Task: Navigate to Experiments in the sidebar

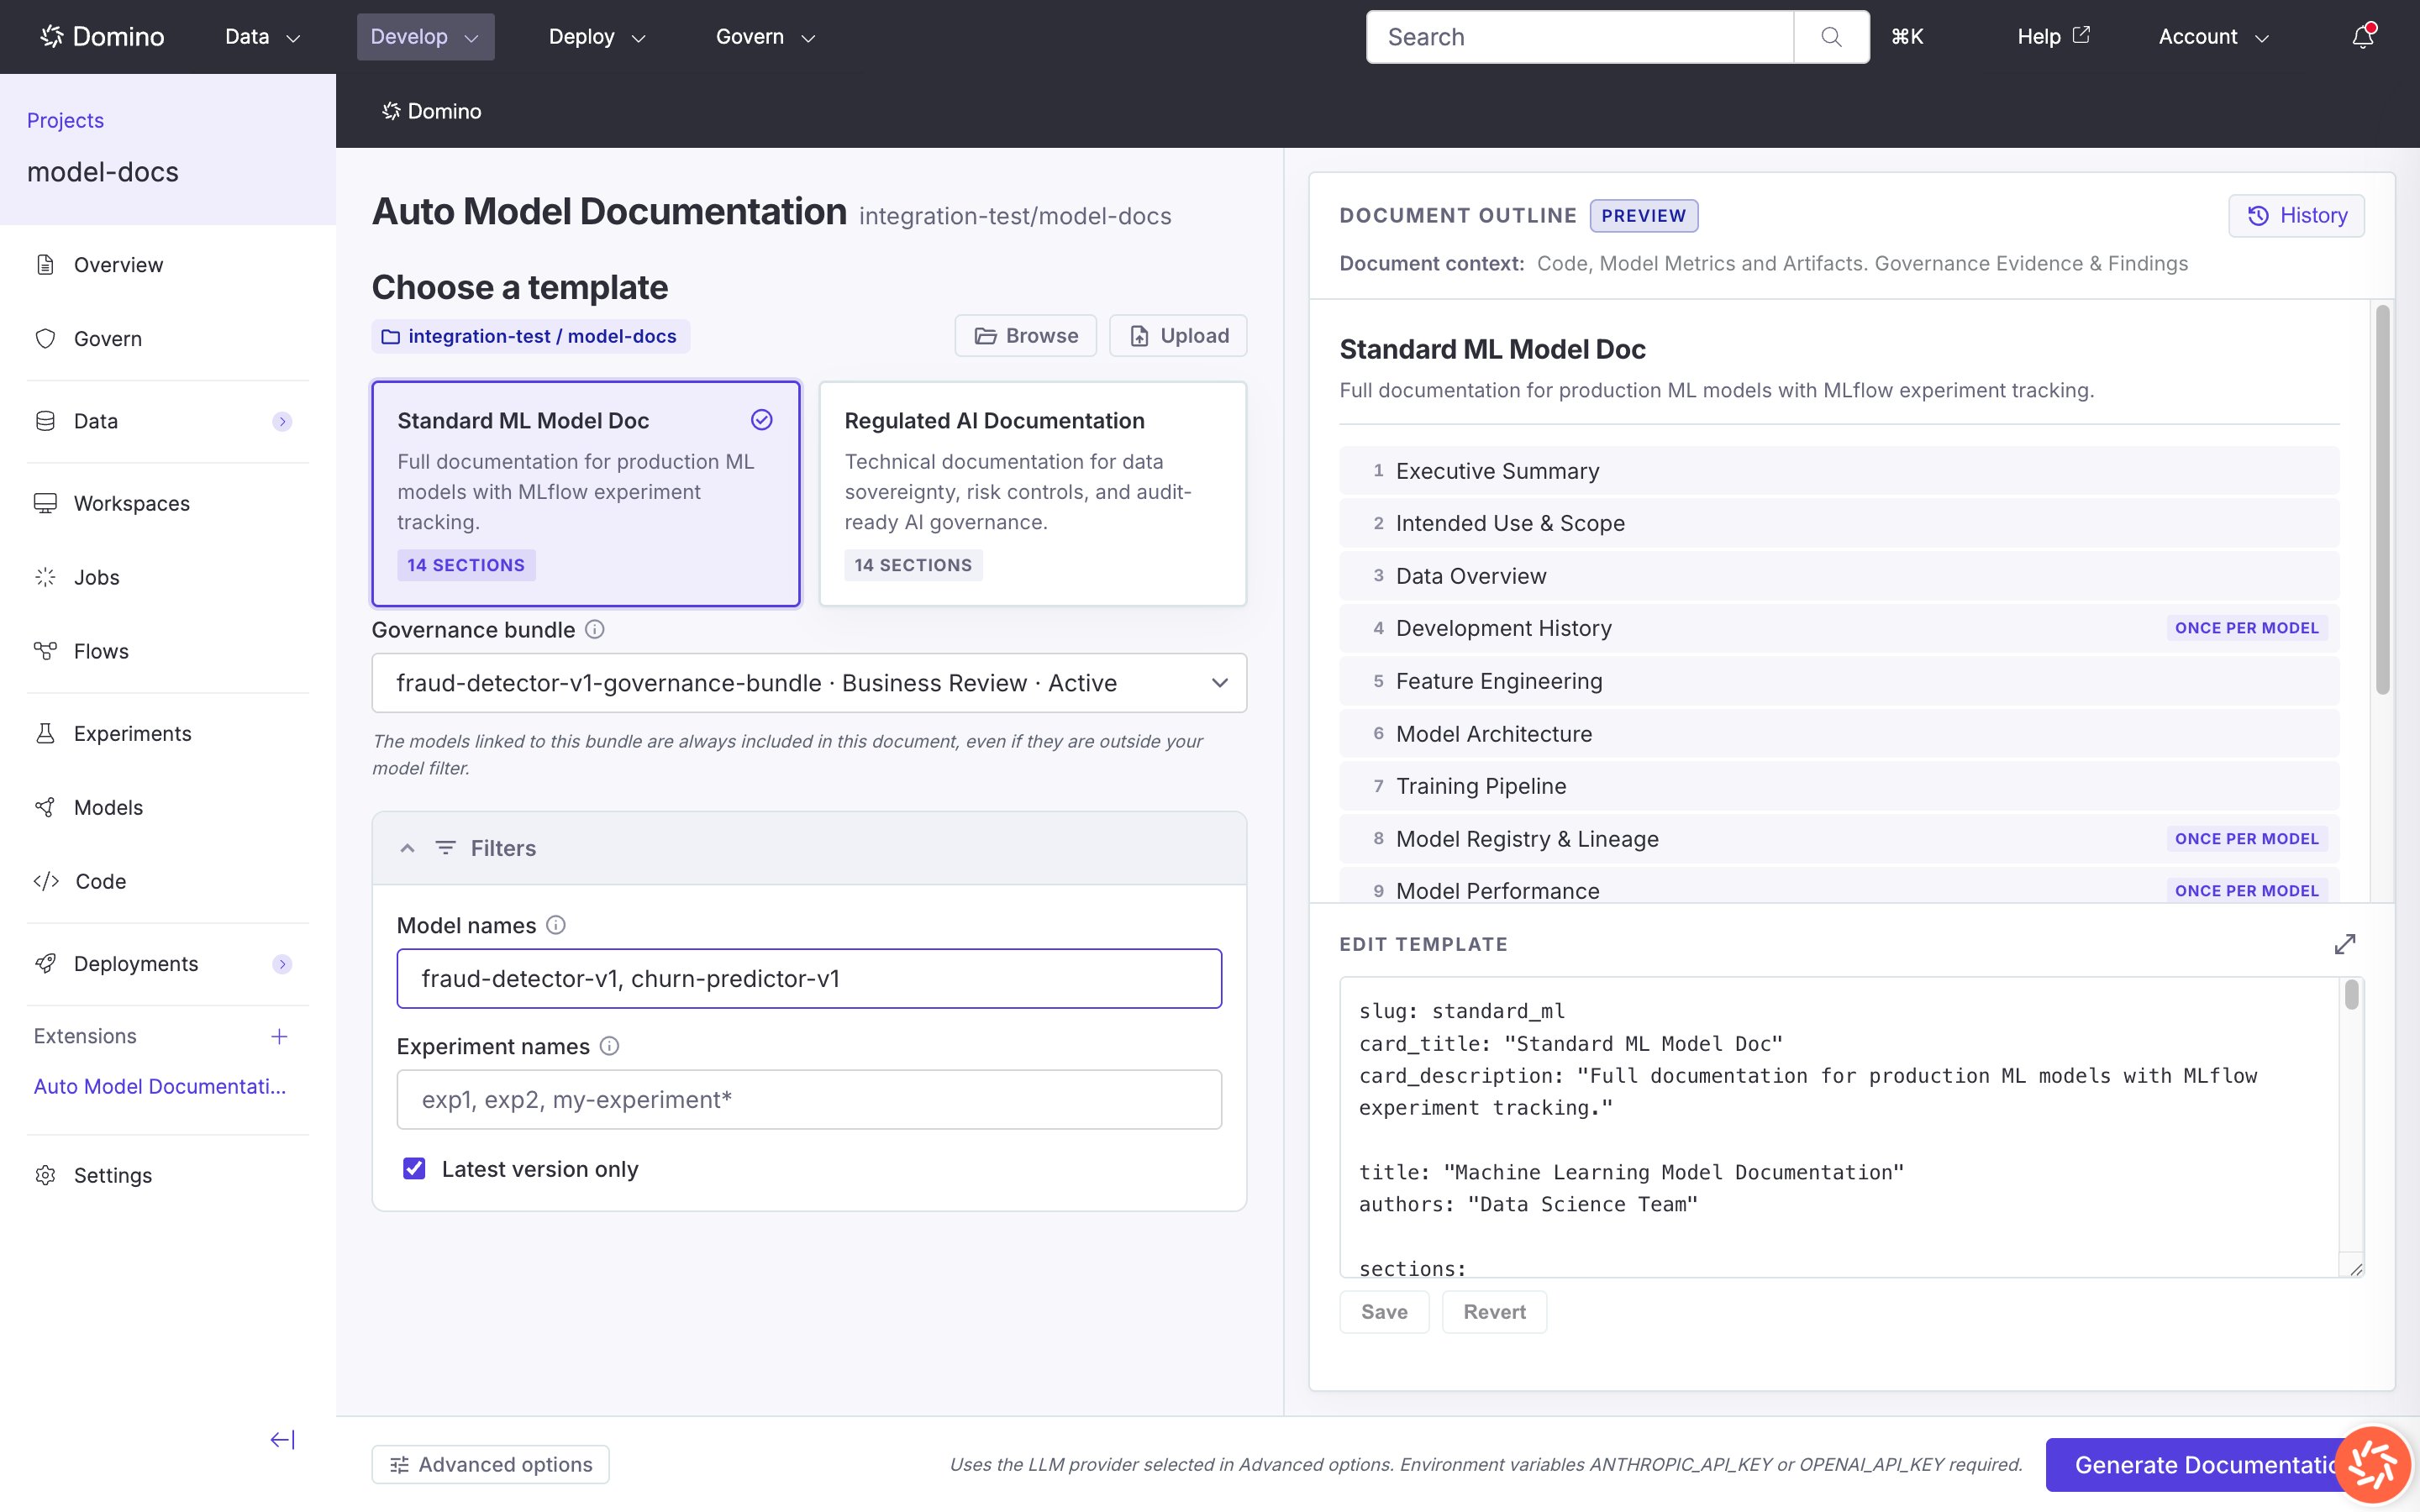Action: (x=133, y=733)
